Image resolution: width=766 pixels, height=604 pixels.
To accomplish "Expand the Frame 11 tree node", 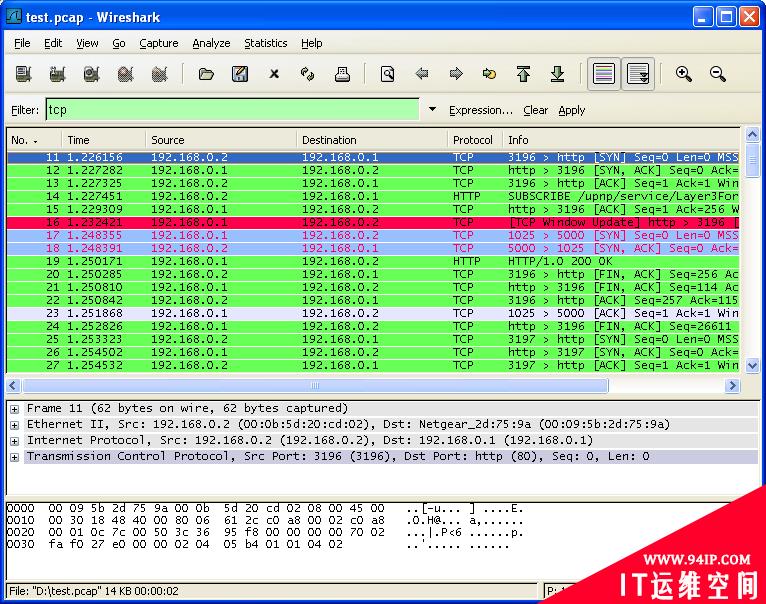I will click(x=15, y=410).
